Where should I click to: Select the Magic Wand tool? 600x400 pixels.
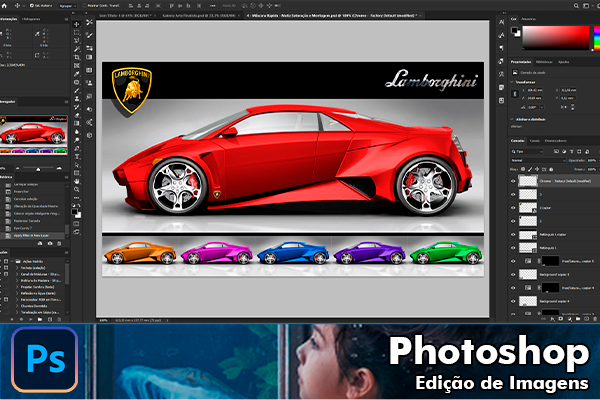click(77, 49)
